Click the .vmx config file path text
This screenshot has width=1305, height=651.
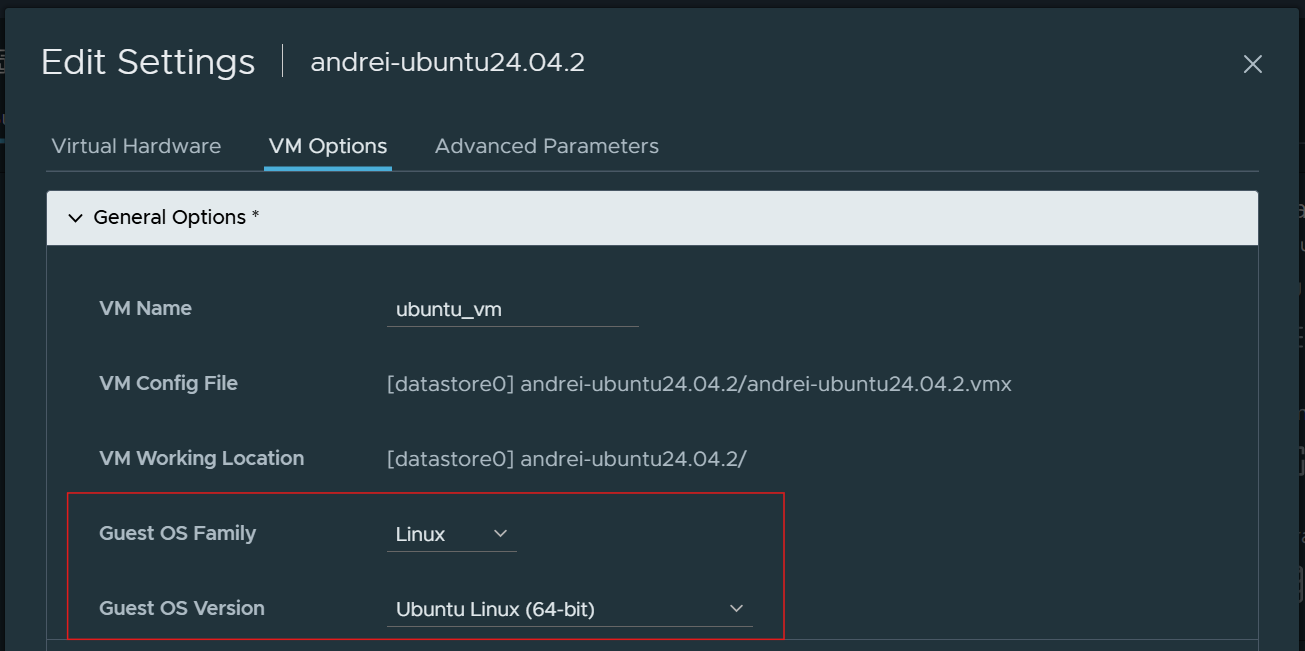click(x=699, y=384)
